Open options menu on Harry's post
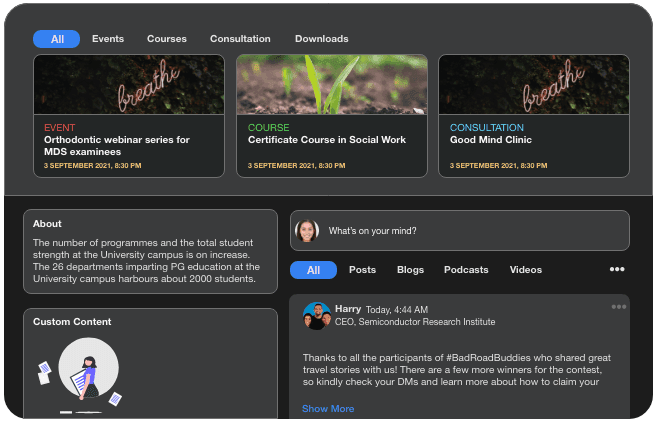The height and width of the screenshot is (423, 657). click(x=619, y=307)
